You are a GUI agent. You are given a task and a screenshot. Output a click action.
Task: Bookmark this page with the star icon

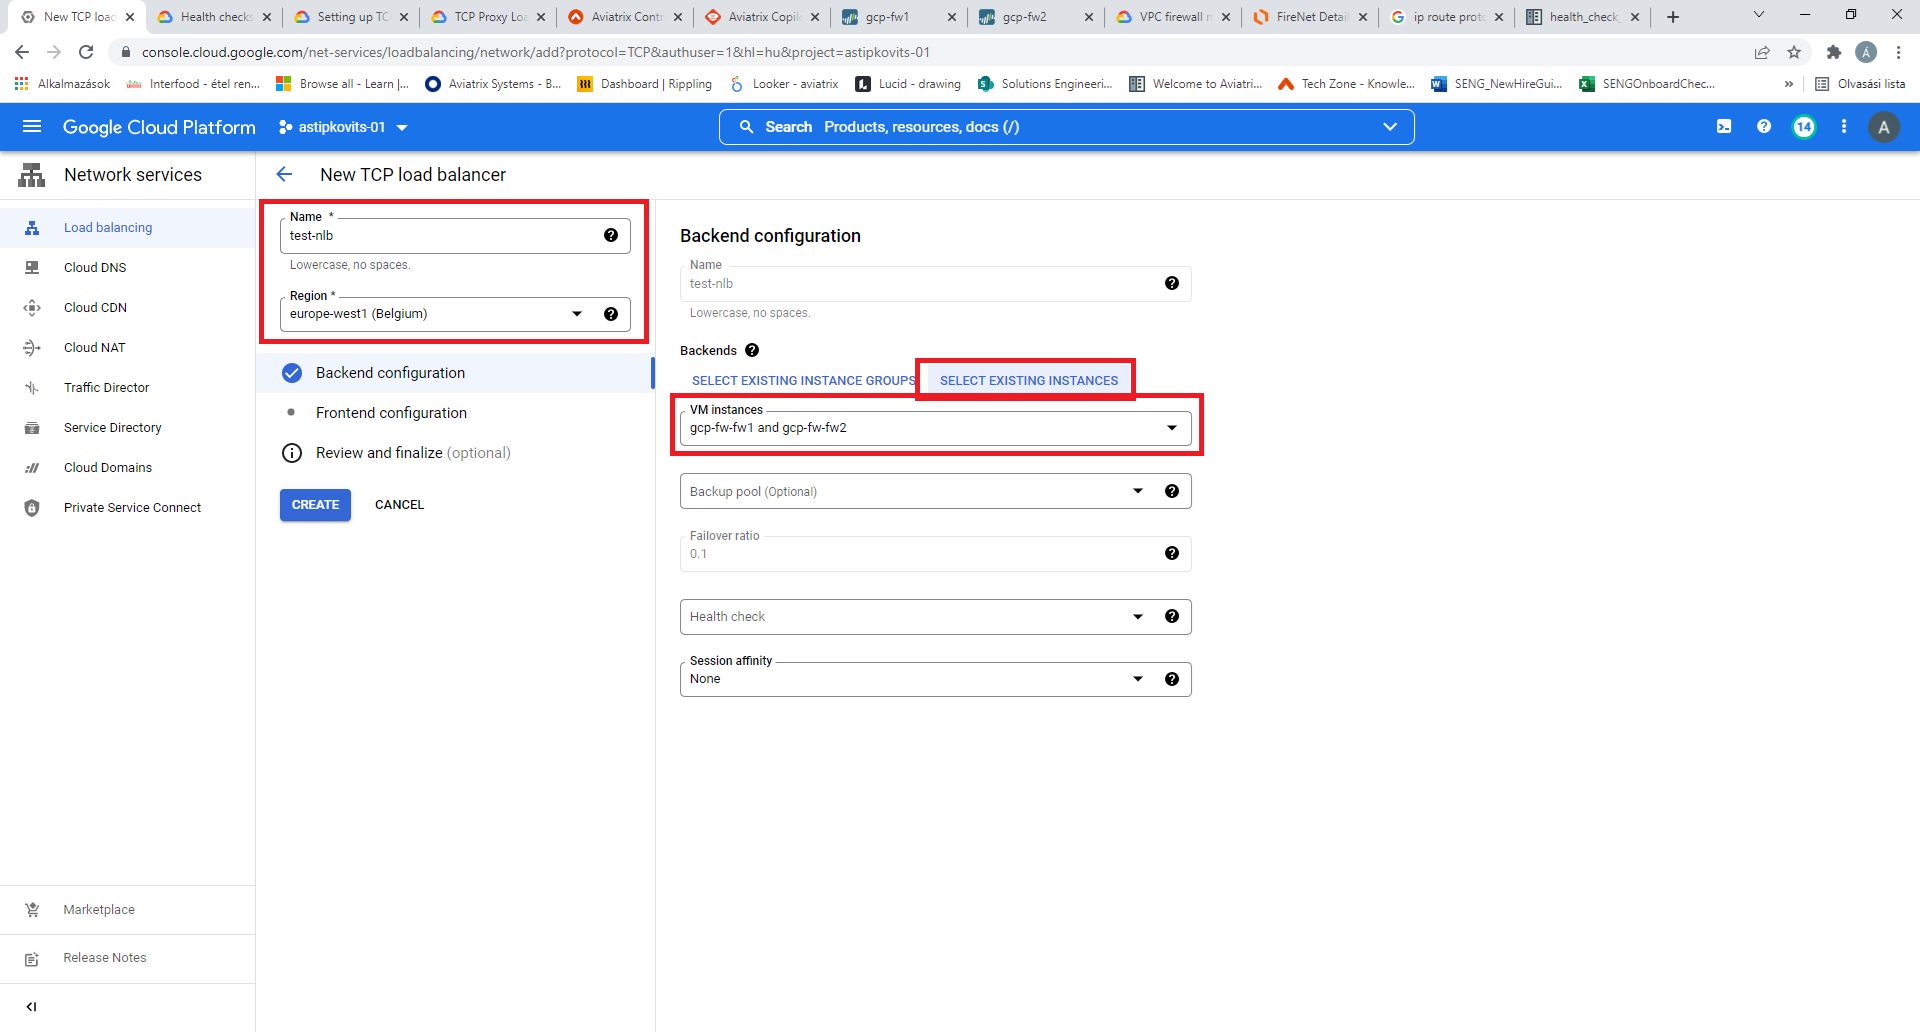pyautogui.click(x=1794, y=52)
